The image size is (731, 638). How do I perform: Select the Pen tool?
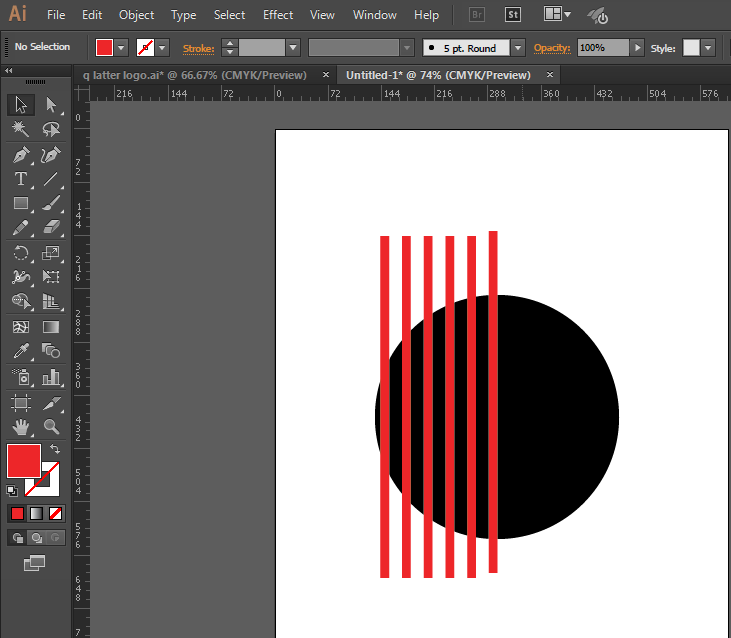tap(20, 155)
